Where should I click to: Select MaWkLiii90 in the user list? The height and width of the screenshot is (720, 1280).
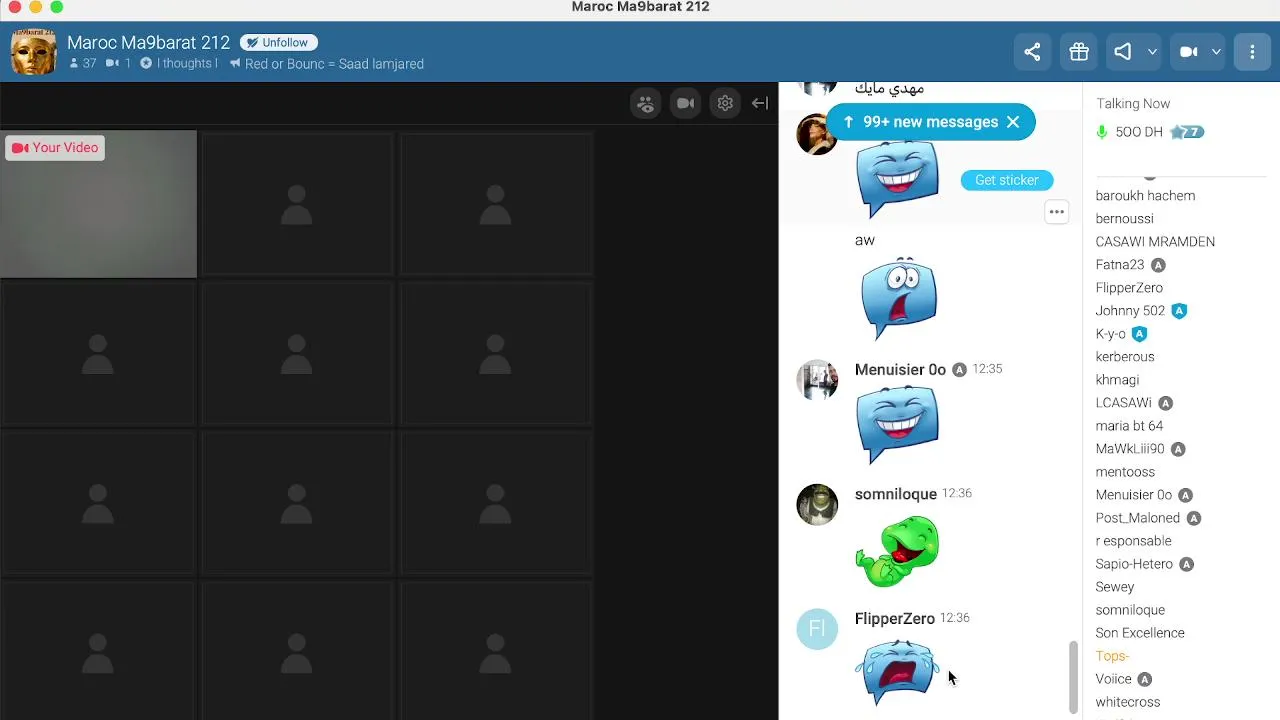tap(1130, 449)
